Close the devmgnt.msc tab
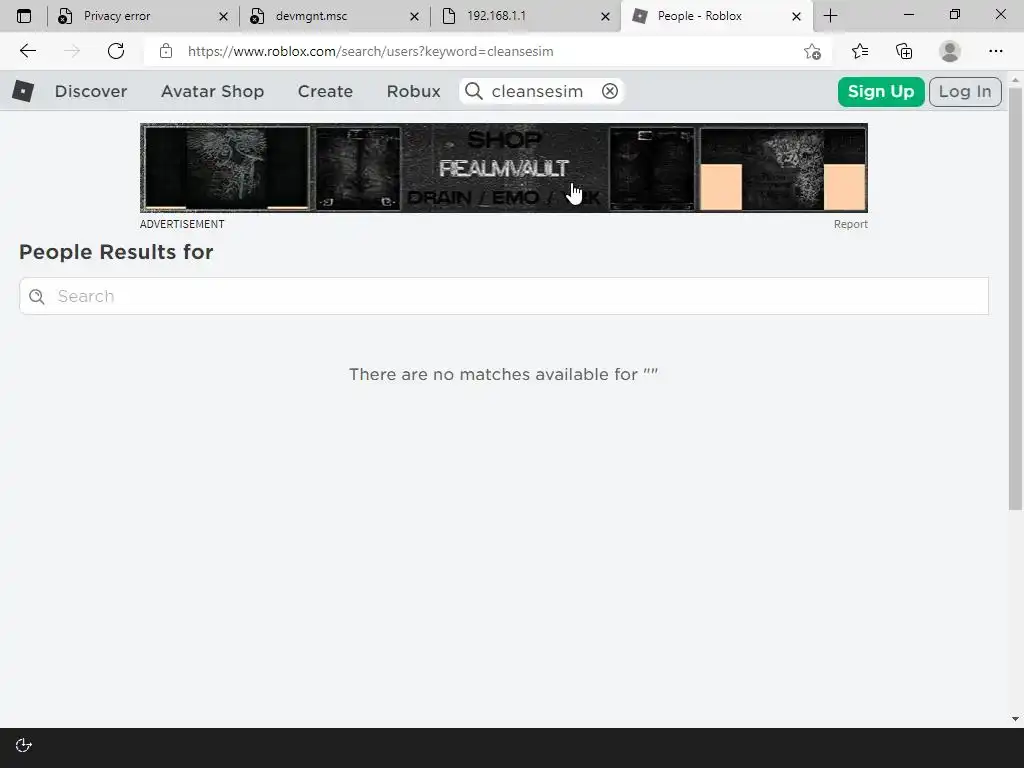 (x=415, y=16)
